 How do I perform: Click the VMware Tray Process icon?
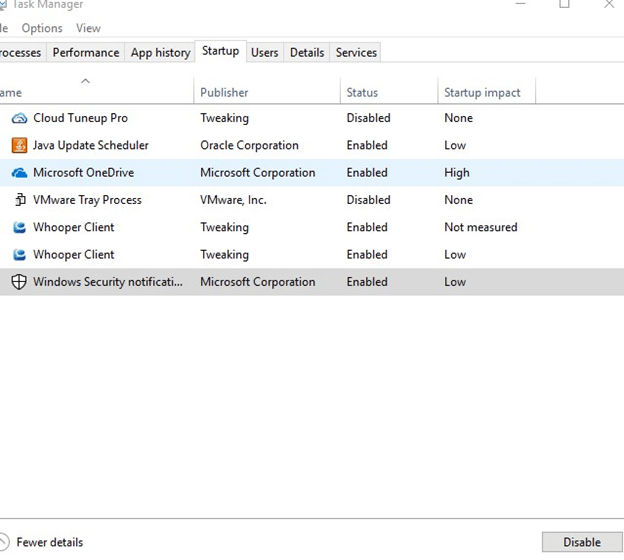(20, 200)
